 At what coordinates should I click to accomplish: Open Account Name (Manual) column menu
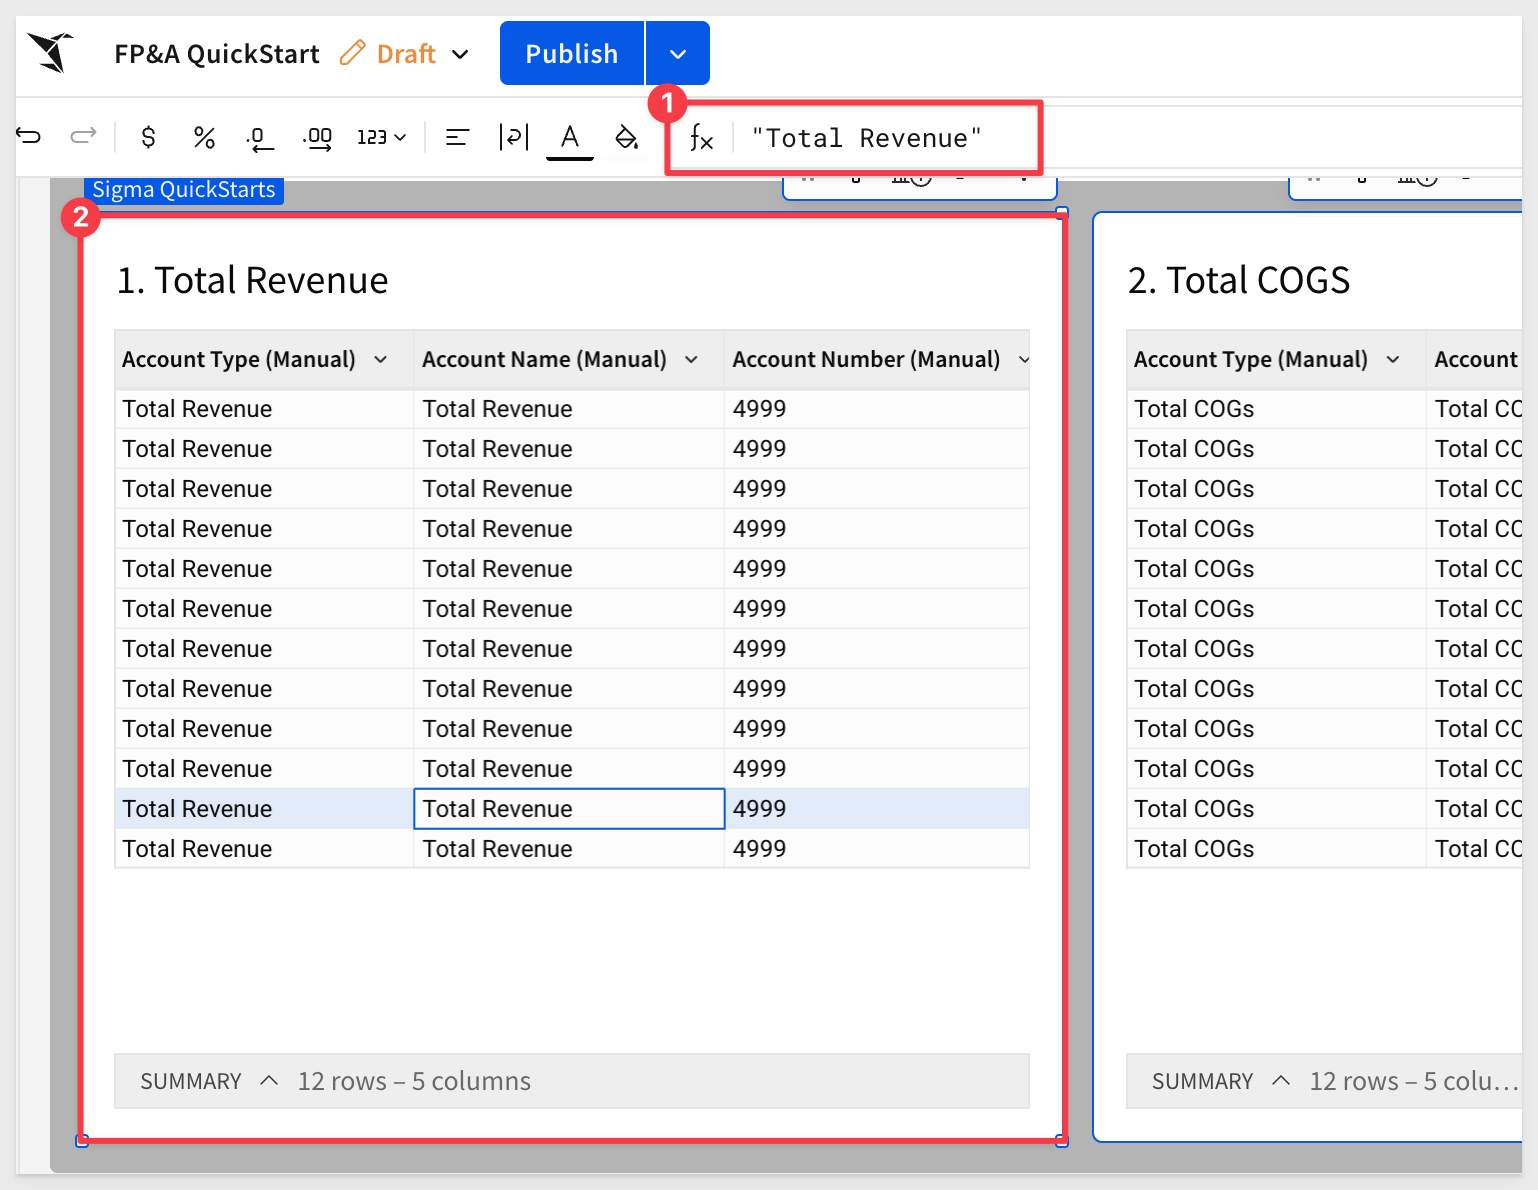691,360
